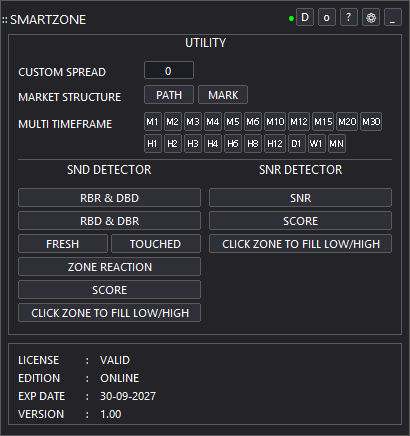
Task: Click the o button in header
Action: 327,17
